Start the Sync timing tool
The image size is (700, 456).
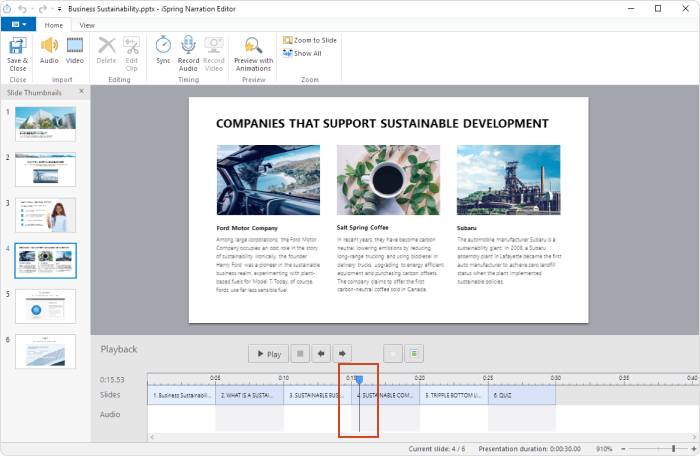coord(163,50)
